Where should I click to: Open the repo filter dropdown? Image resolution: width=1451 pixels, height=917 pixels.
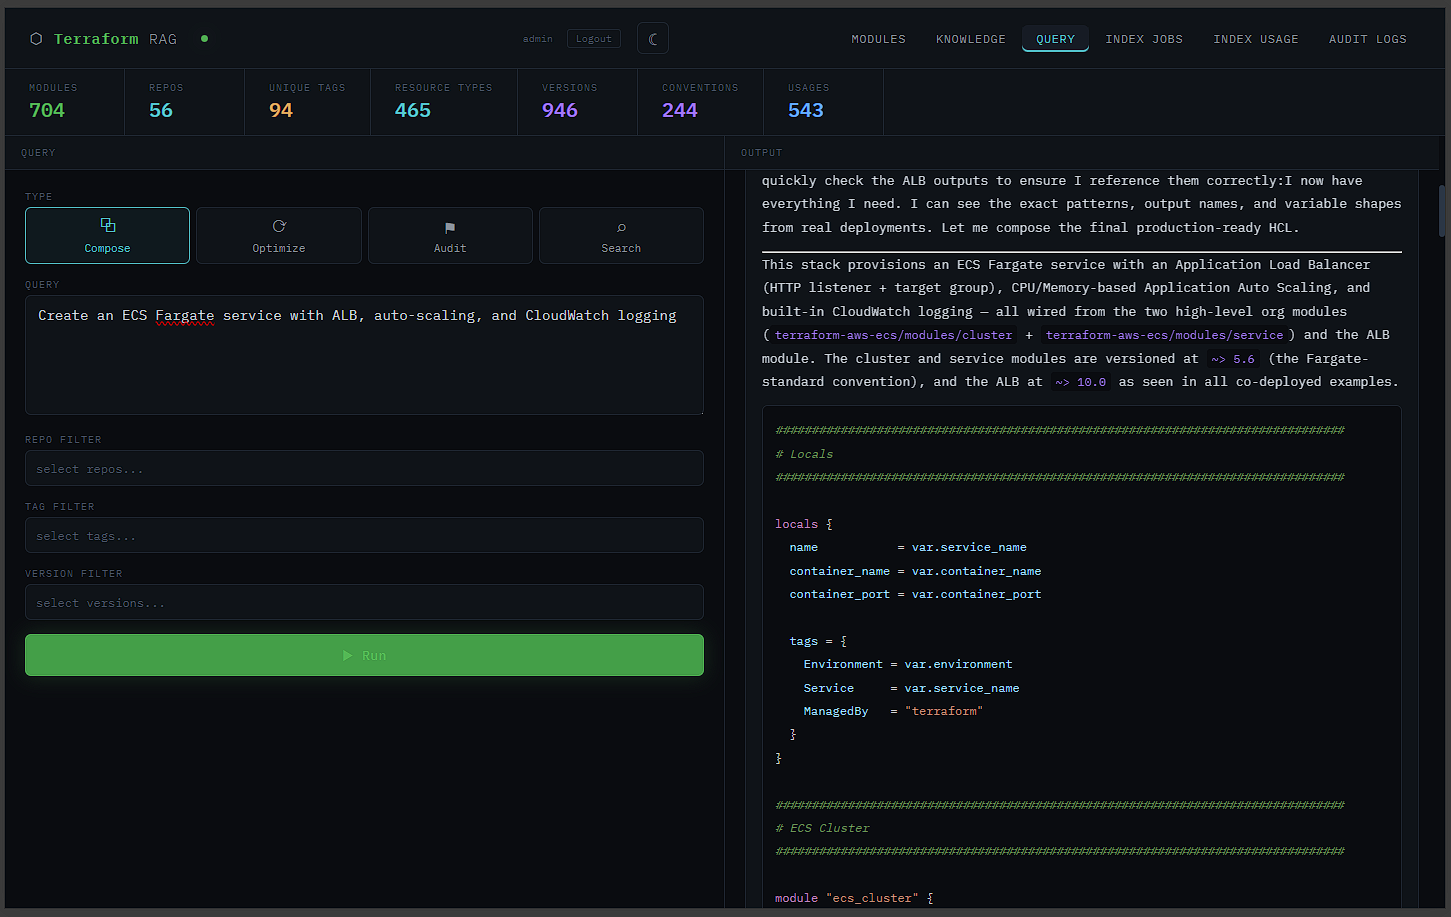(x=364, y=468)
